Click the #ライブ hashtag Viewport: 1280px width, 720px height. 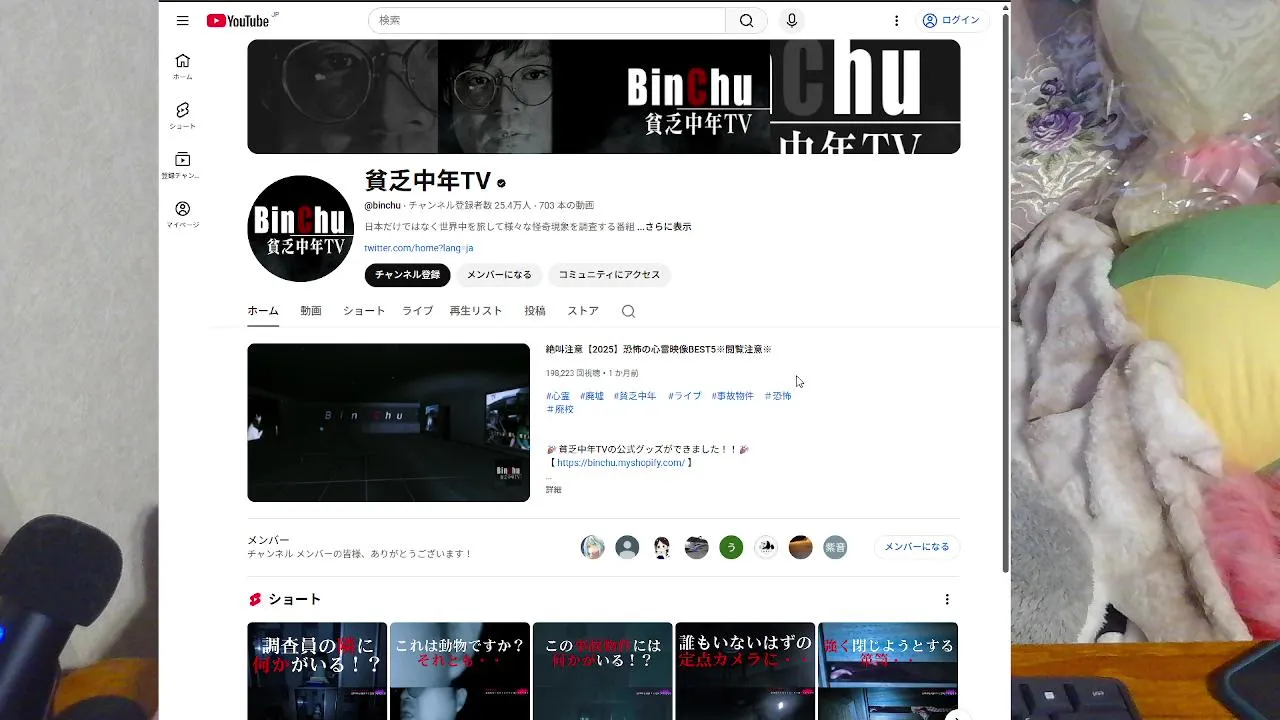[x=685, y=396]
